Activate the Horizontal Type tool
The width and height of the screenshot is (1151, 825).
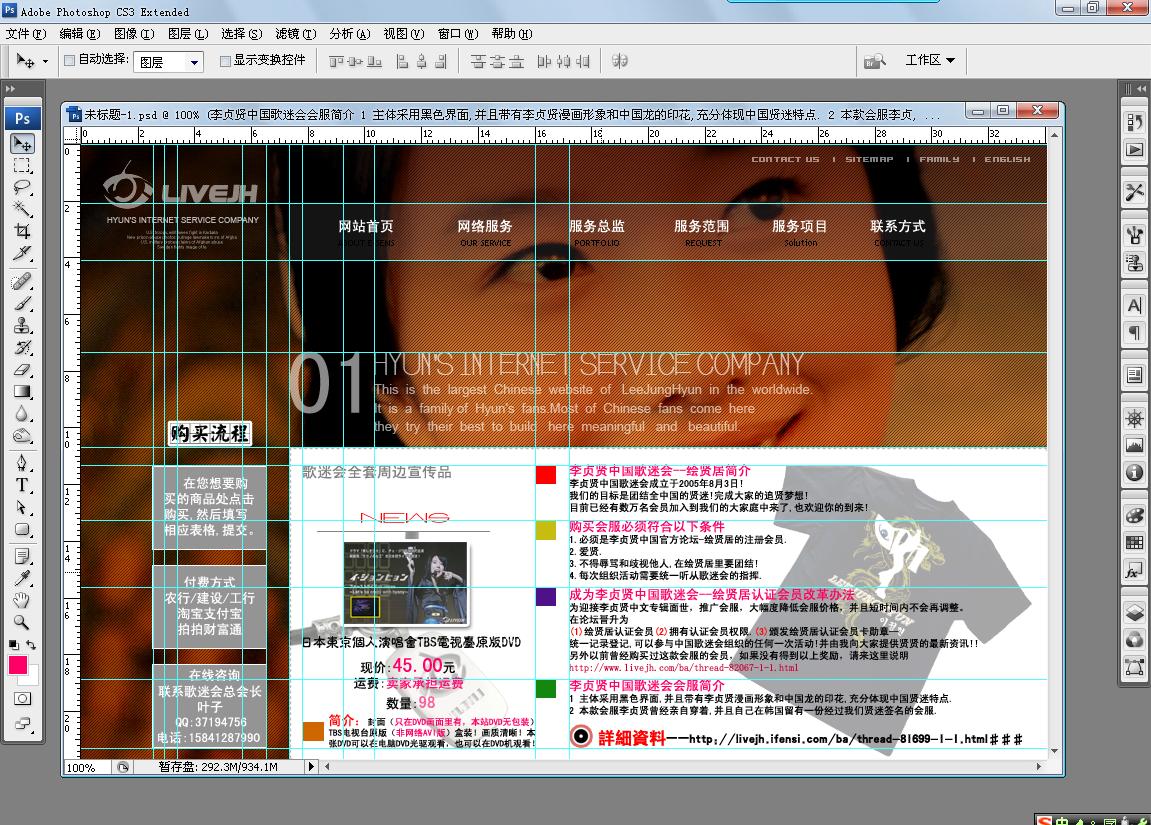pyautogui.click(x=22, y=485)
